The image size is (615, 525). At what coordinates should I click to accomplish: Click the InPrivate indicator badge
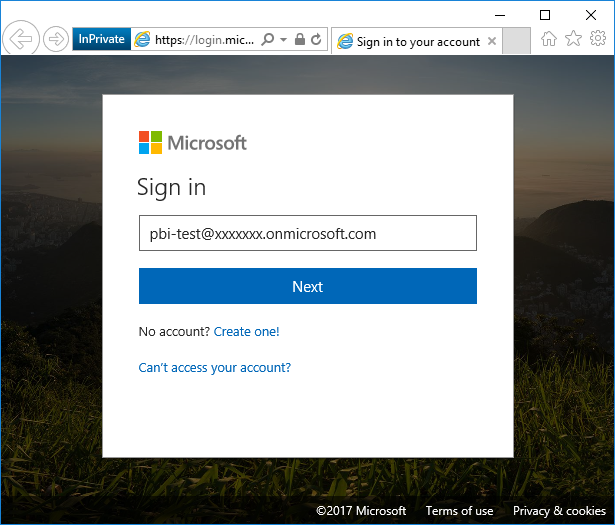(102, 39)
